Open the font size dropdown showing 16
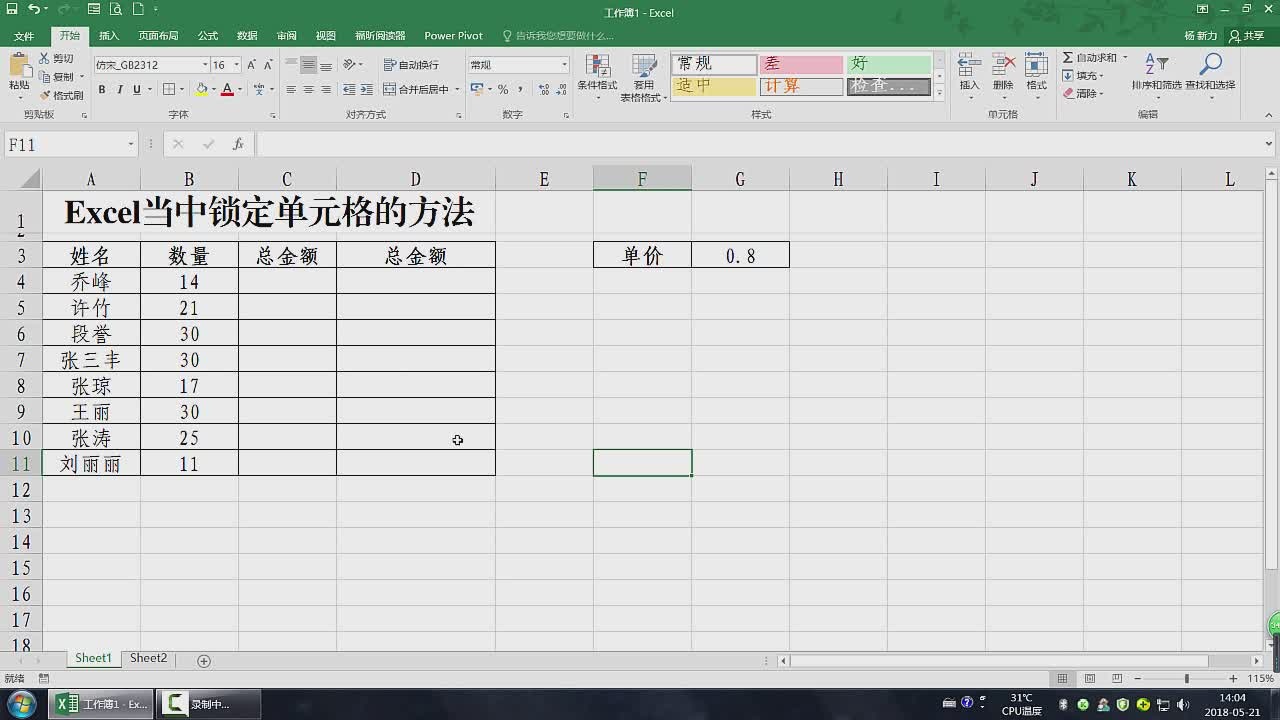 236,65
